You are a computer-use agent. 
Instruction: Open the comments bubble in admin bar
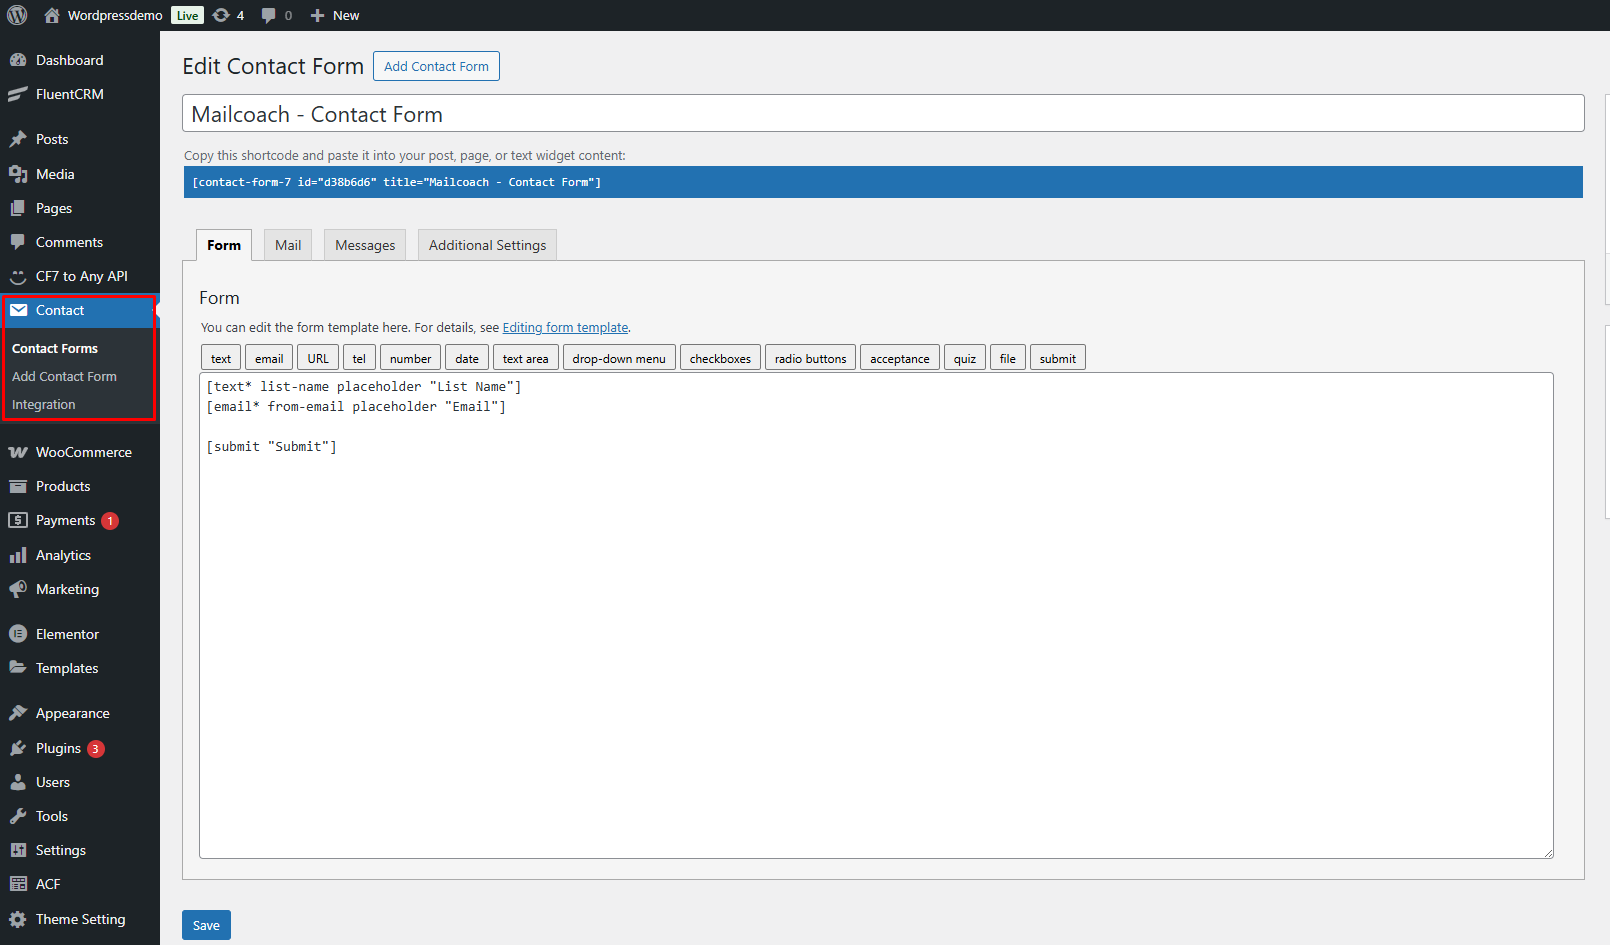pyautogui.click(x=268, y=15)
